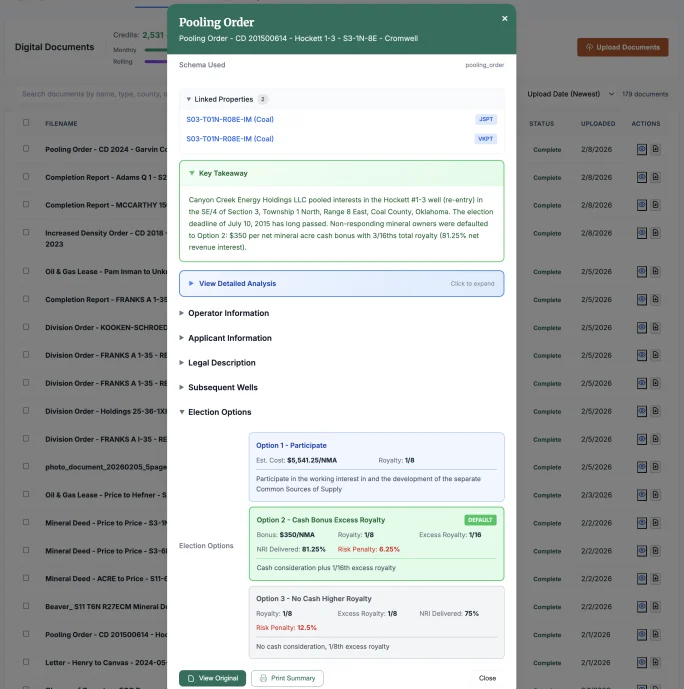Screen dimensions: 684x689
Task: Check the Oil & Gas Lease - Pam Inman row
Action: point(26,271)
